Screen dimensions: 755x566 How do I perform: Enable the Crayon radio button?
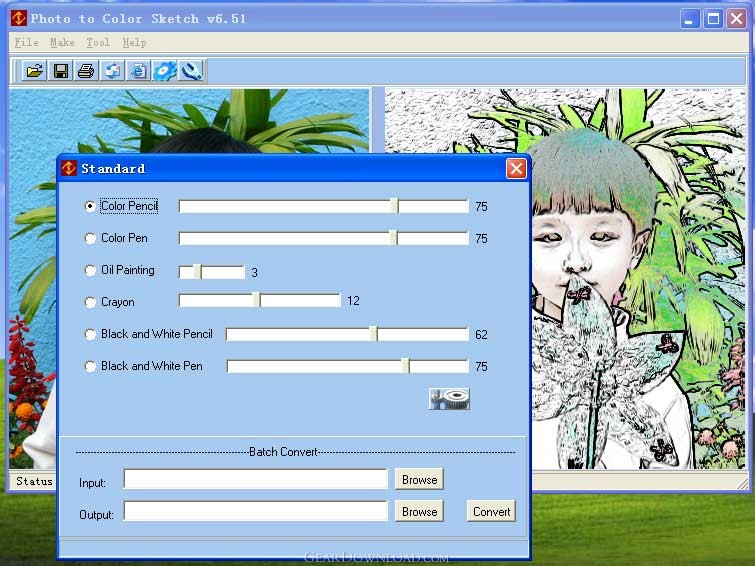[x=91, y=302]
